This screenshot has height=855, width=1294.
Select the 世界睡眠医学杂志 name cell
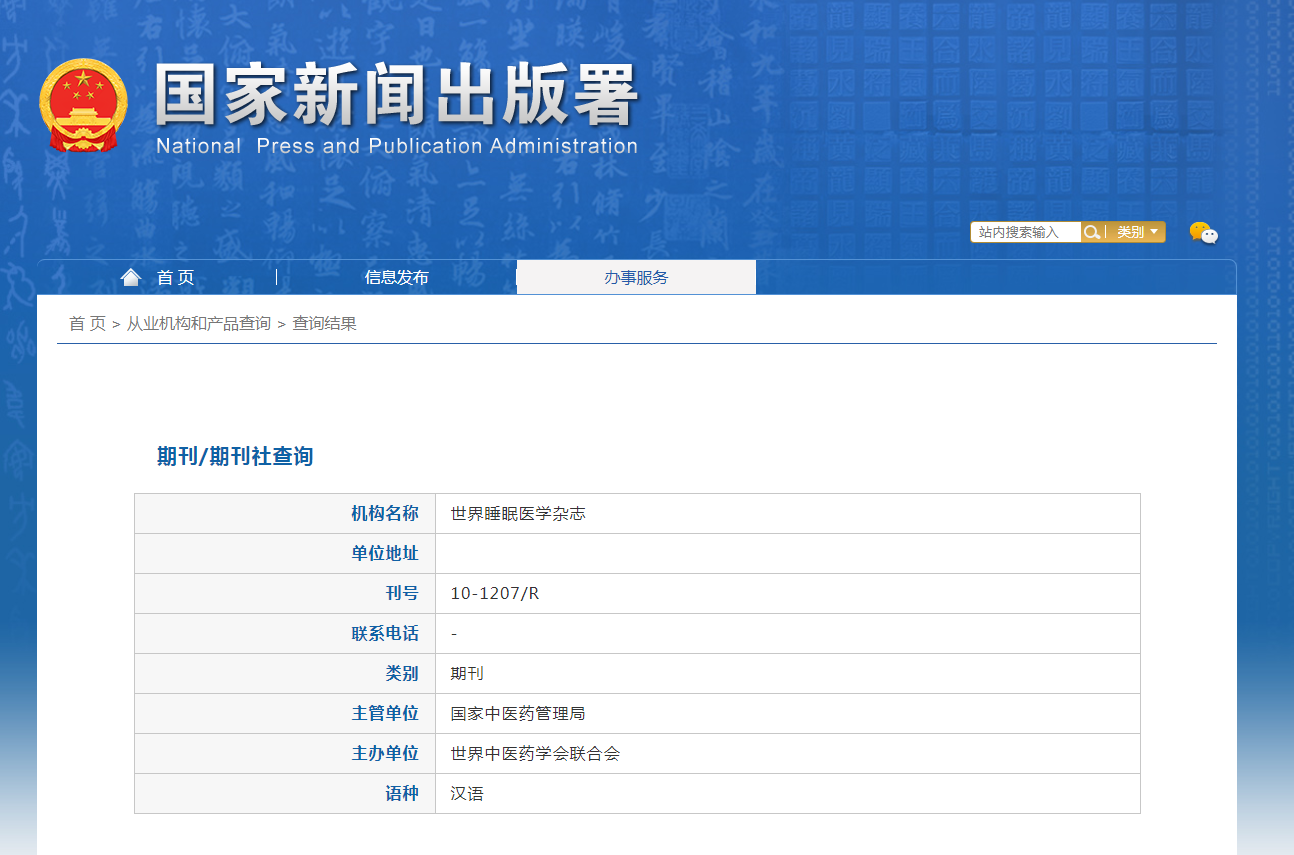[518, 514]
